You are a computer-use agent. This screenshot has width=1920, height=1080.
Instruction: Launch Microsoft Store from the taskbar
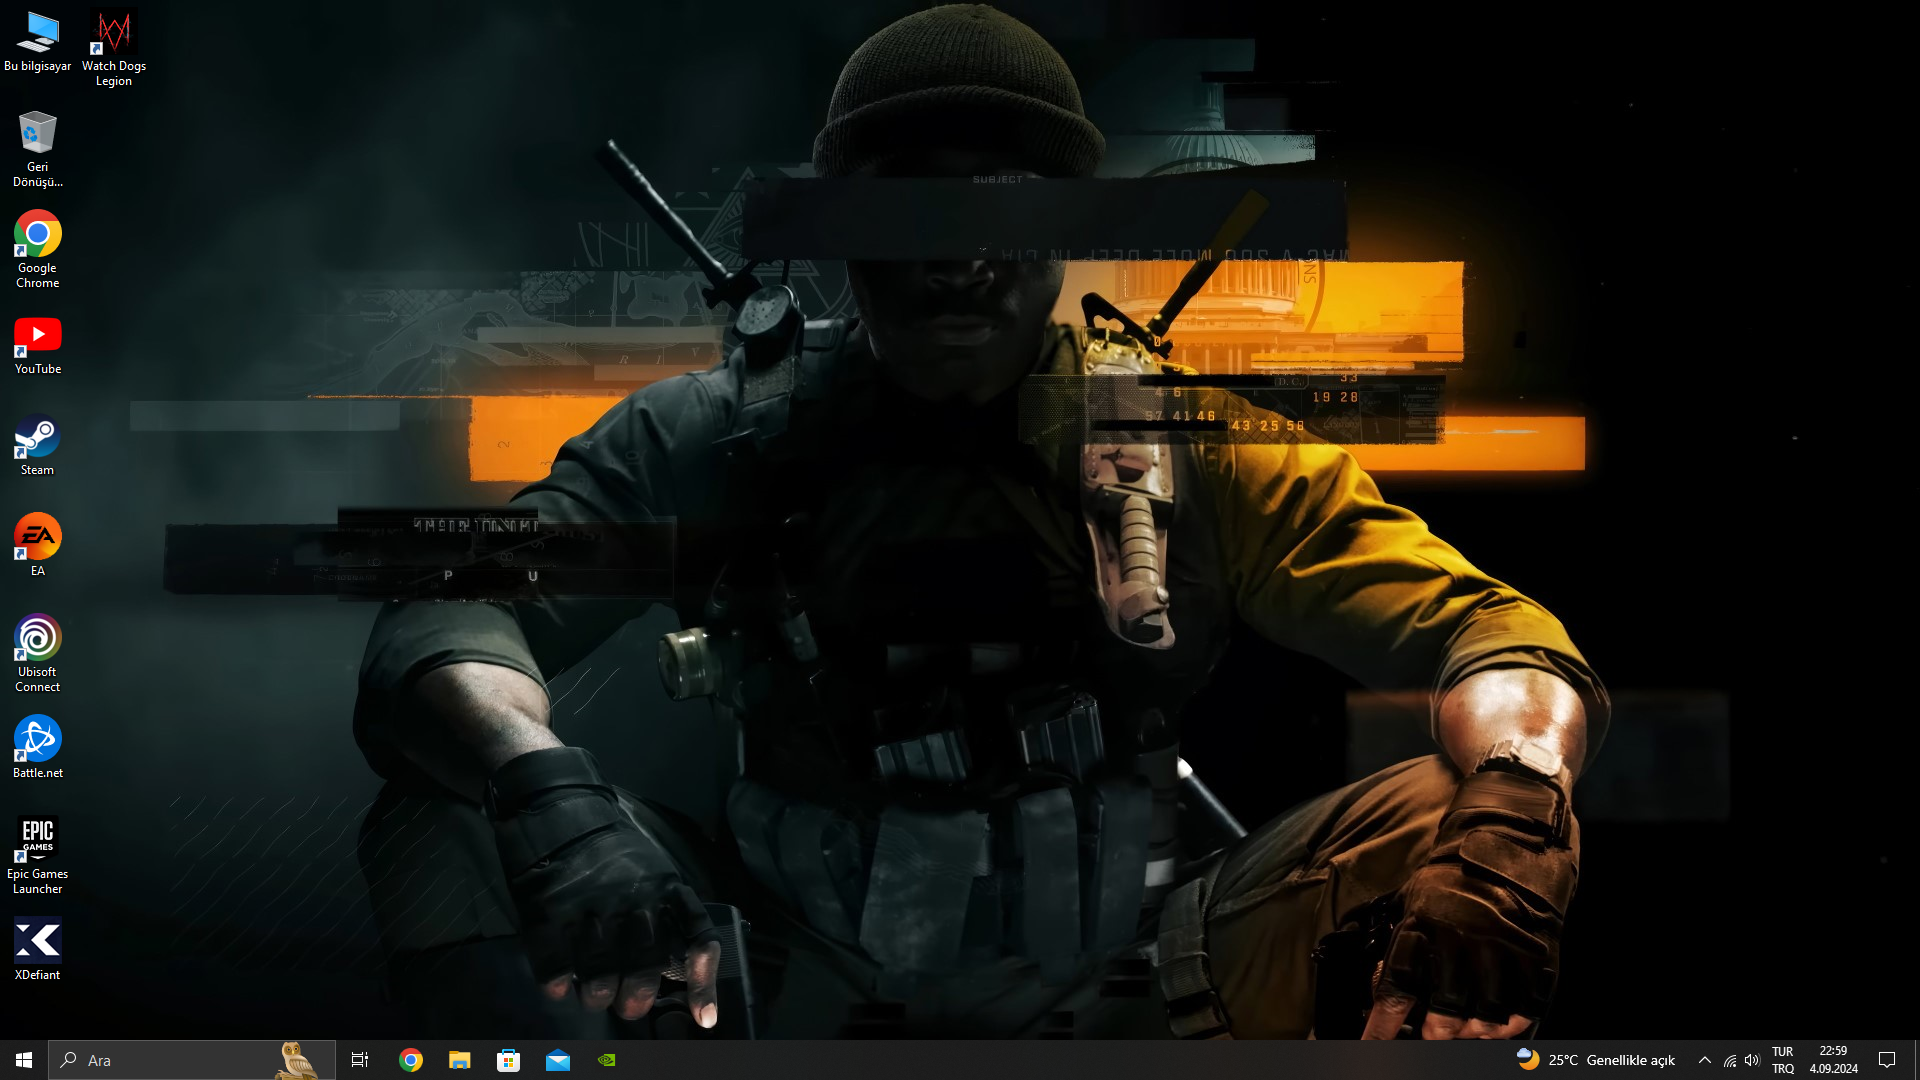point(509,1060)
